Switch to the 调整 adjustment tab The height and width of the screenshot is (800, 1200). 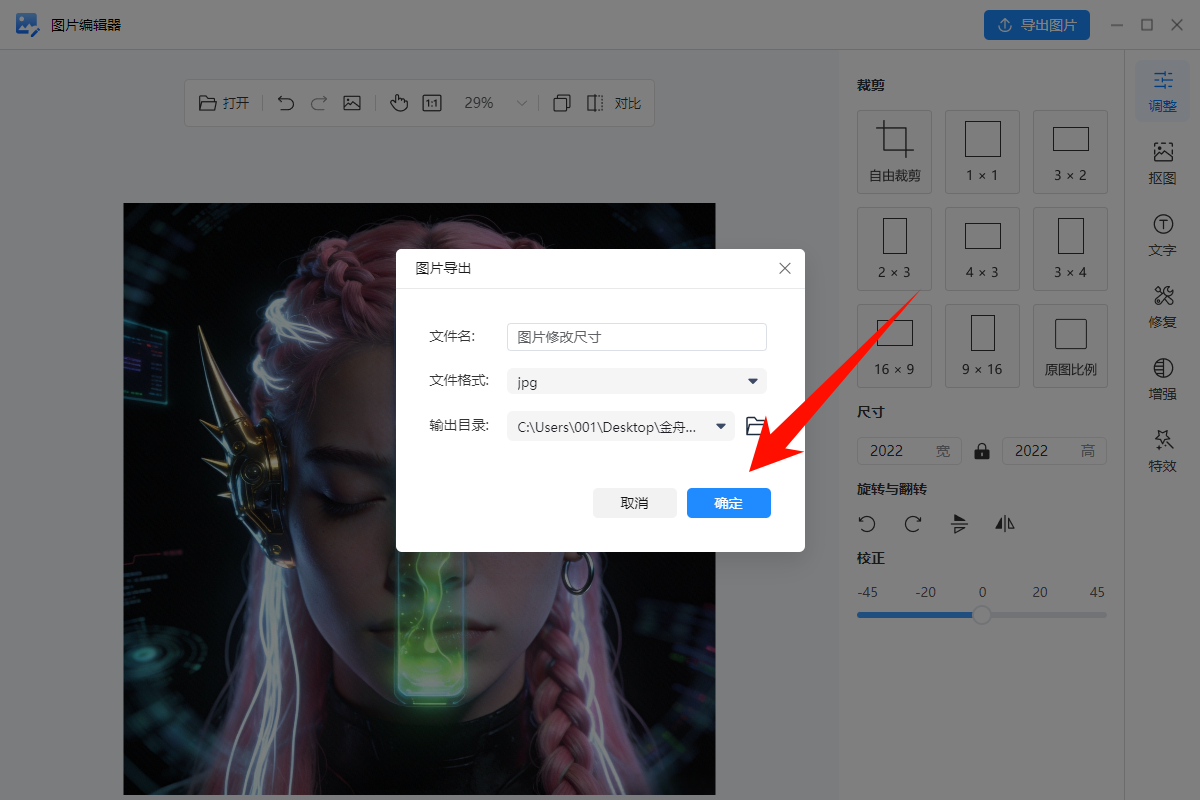(1161, 91)
